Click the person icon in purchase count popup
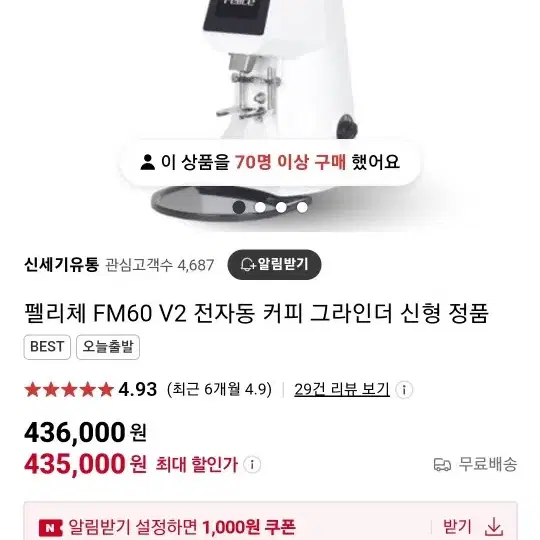The height and width of the screenshot is (540, 540). coord(148,162)
